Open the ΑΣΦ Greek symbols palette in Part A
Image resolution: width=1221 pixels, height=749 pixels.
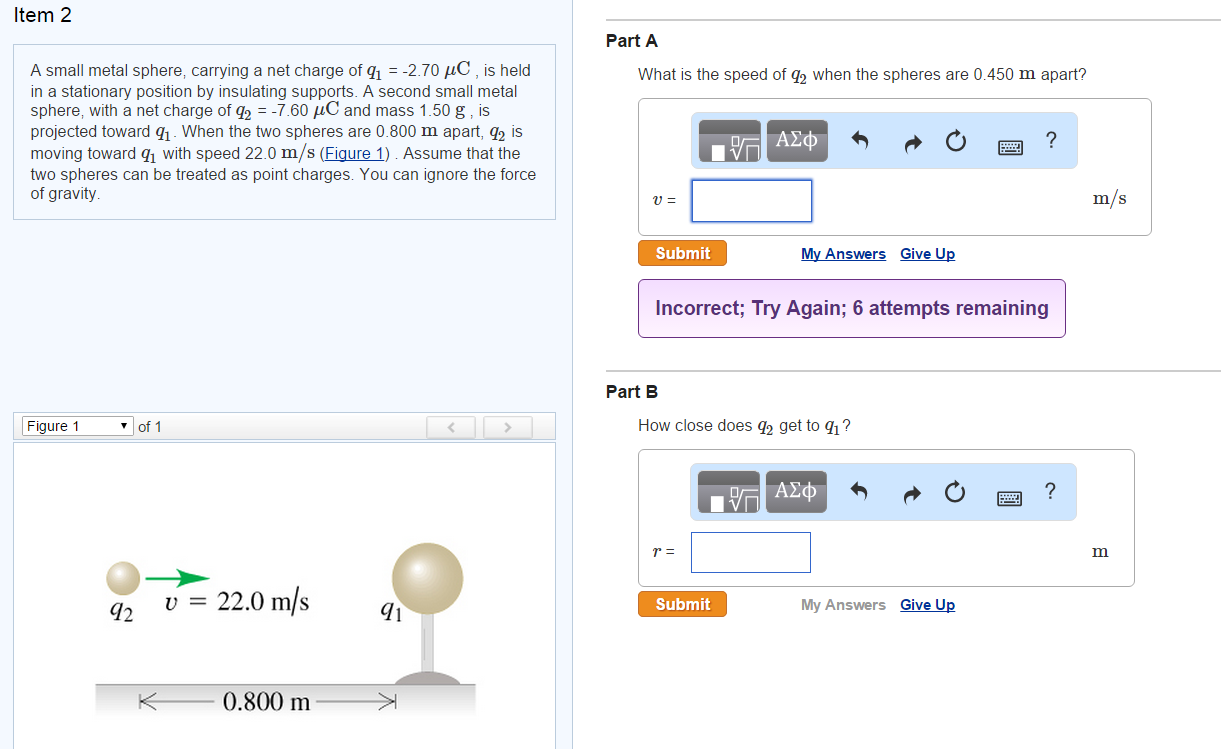click(796, 140)
